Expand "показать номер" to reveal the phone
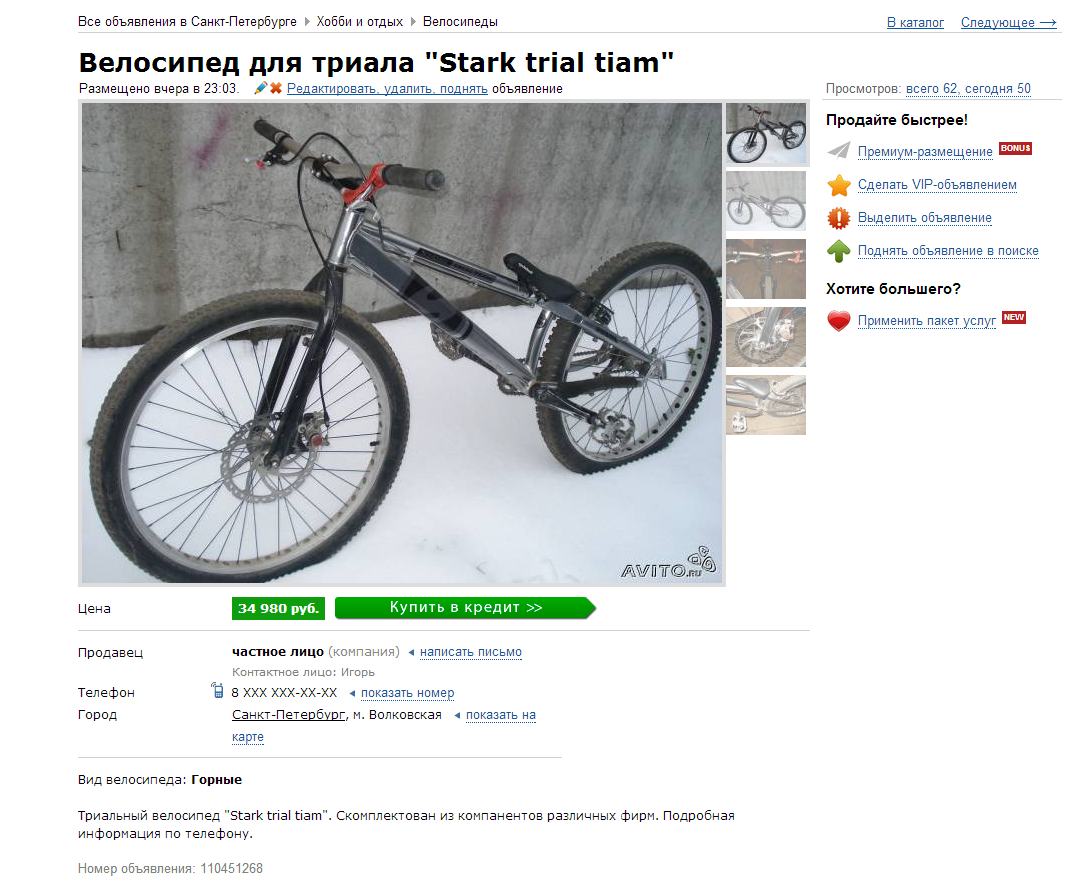This screenshot has width=1084, height=880. coord(407,693)
